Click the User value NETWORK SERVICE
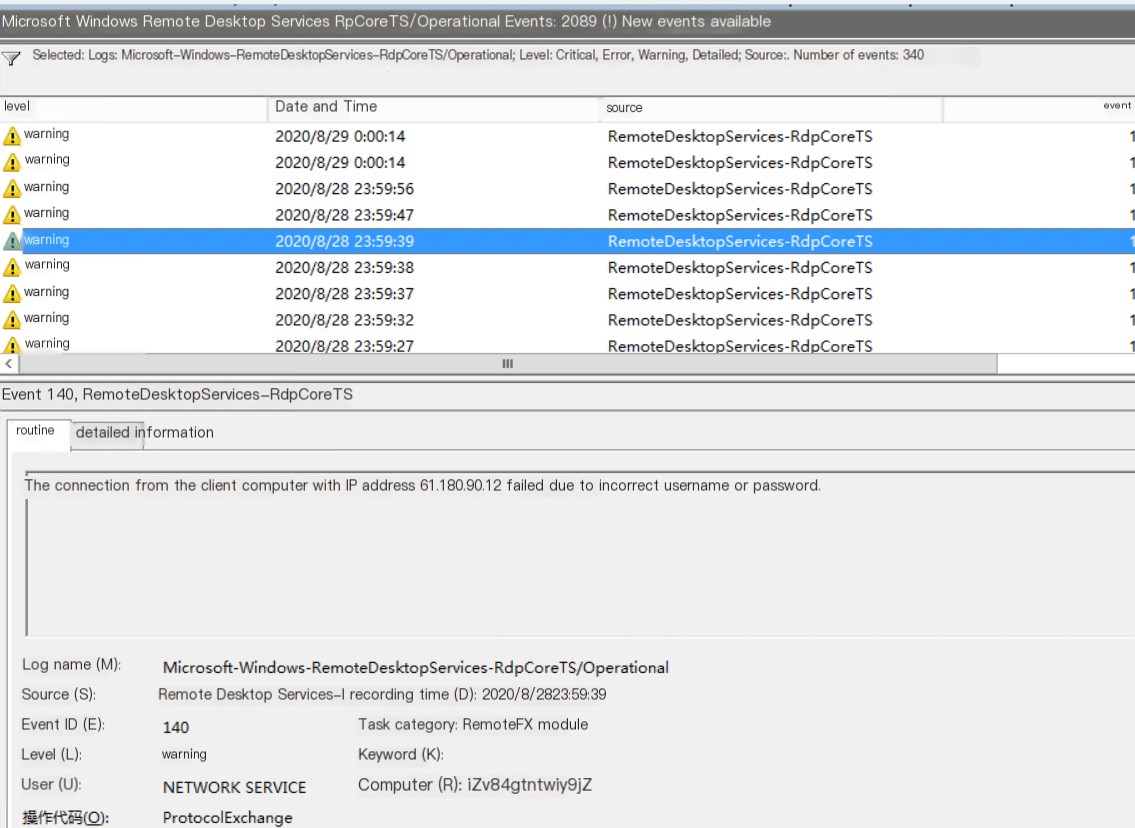The height and width of the screenshot is (828, 1135). (x=235, y=787)
